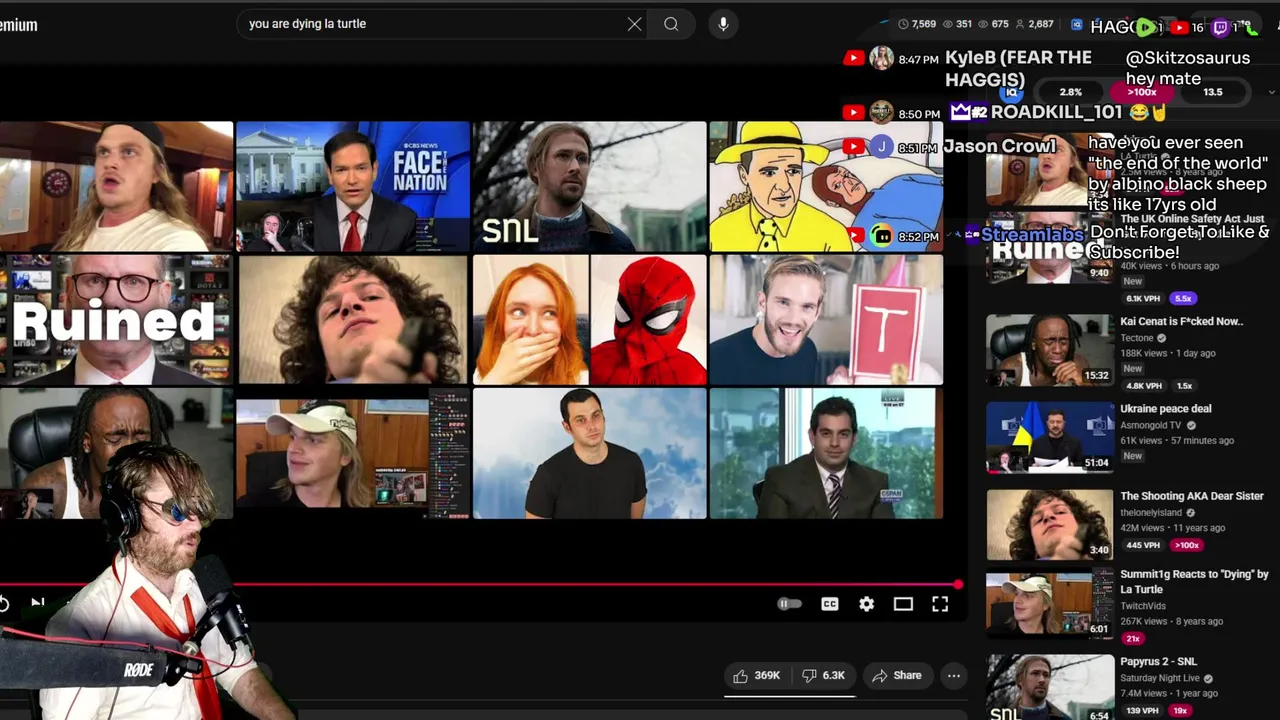Open 'Summit1g Reacts to Dying by La Turtle'

pos(1194,581)
